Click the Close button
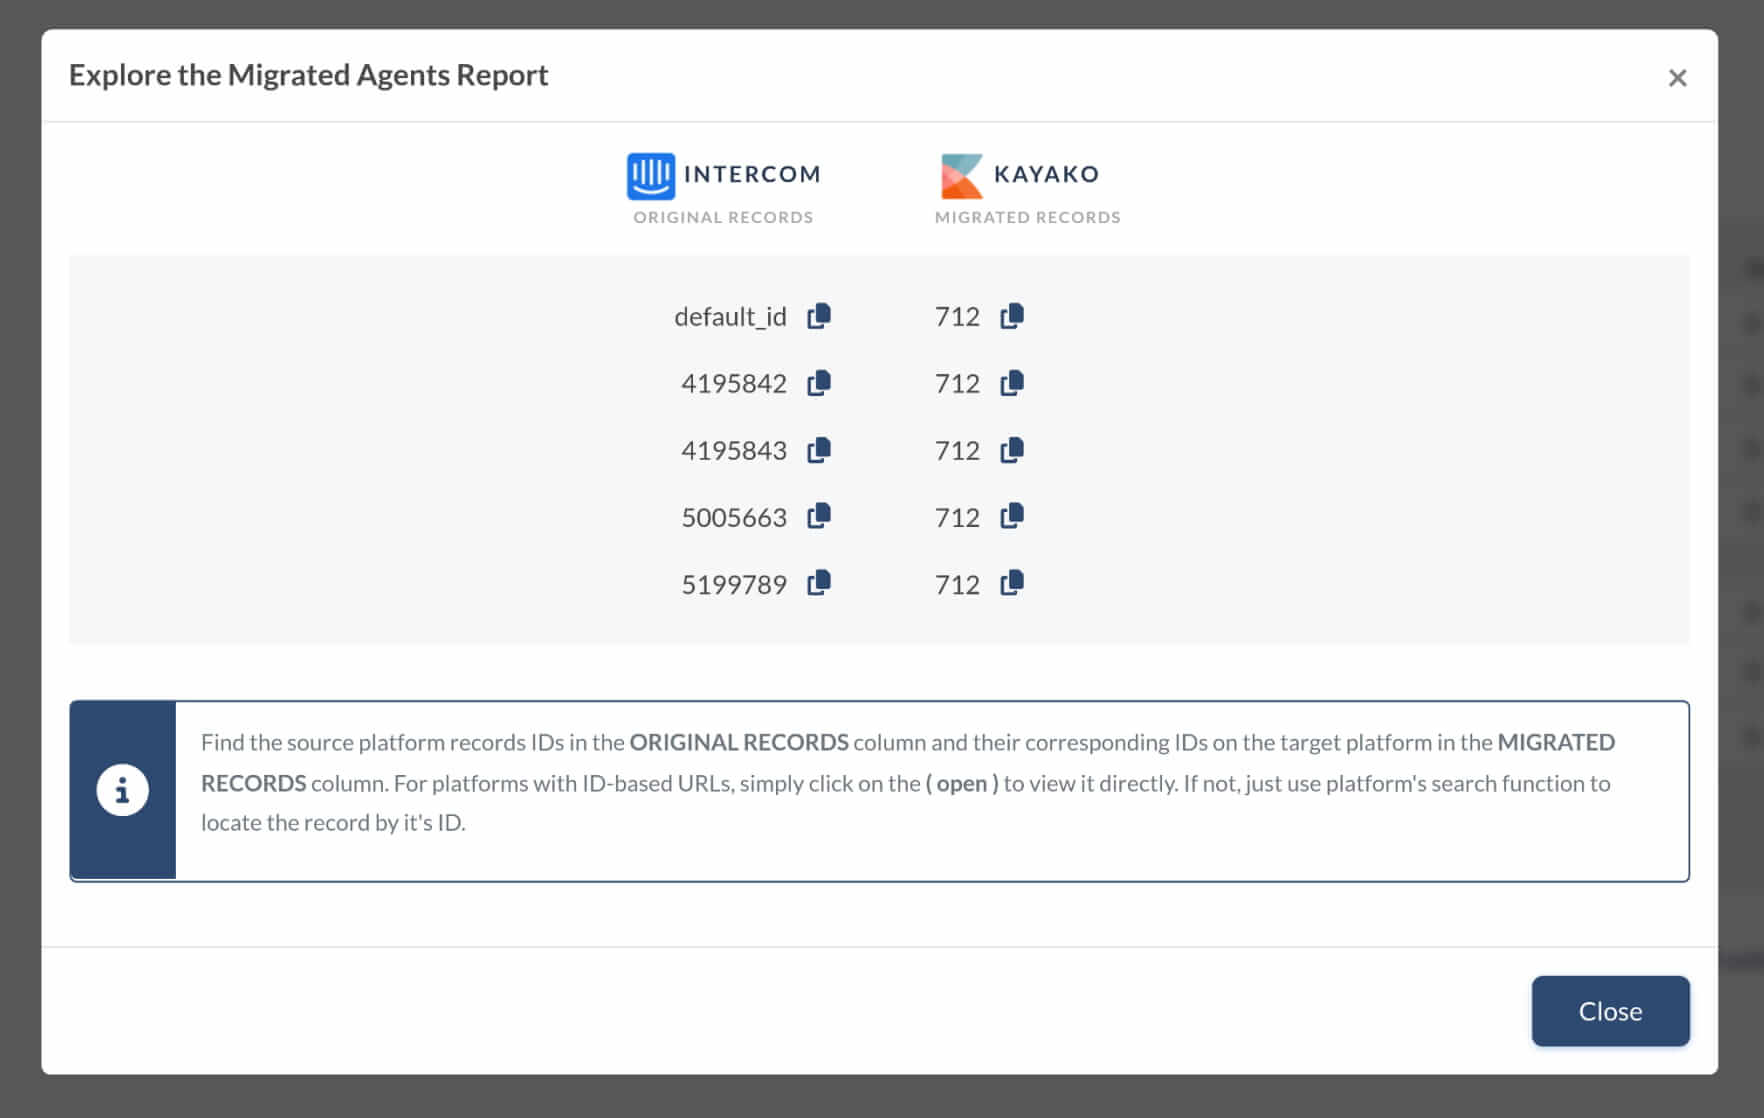Image resolution: width=1764 pixels, height=1118 pixels. 1611,1011
